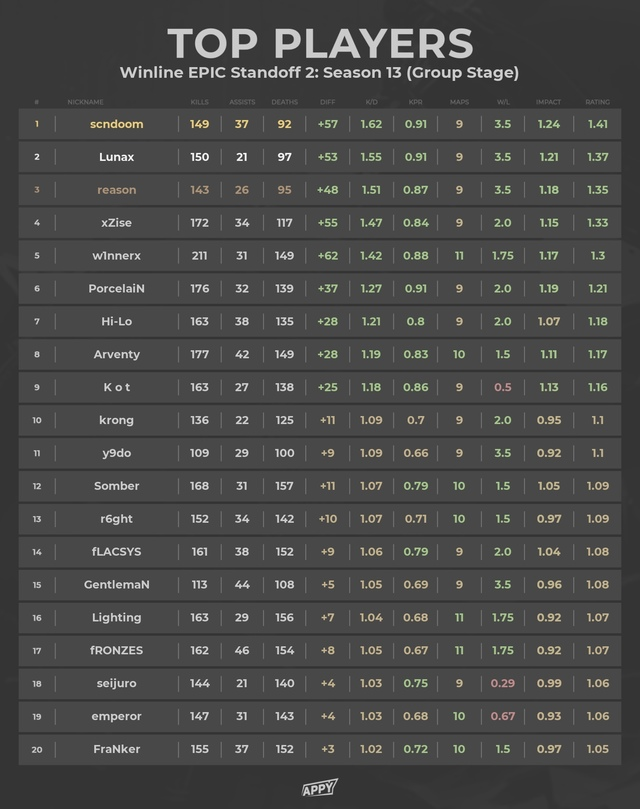Click w1nnerx's kills value 211
This screenshot has height=809, width=640.
click(200, 256)
